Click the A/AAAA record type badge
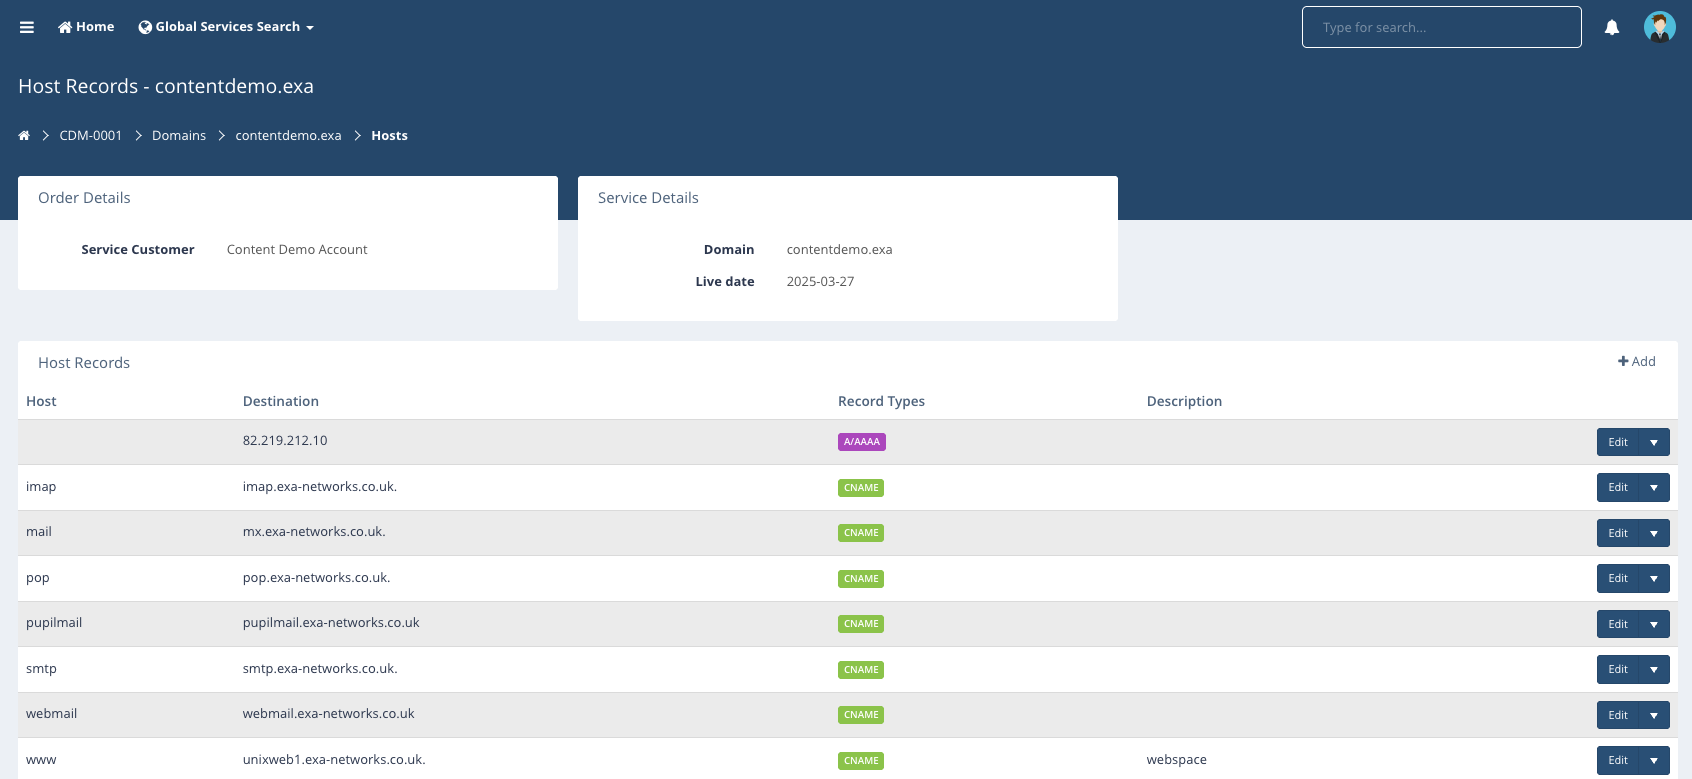 pos(861,442)
